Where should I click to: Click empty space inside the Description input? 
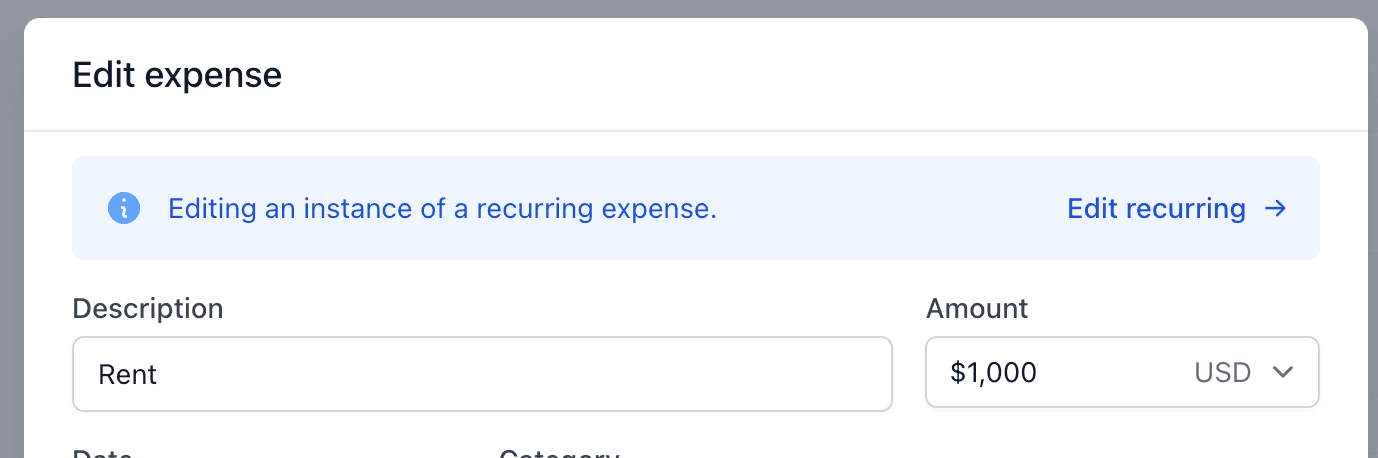click(x=520, y=374)
